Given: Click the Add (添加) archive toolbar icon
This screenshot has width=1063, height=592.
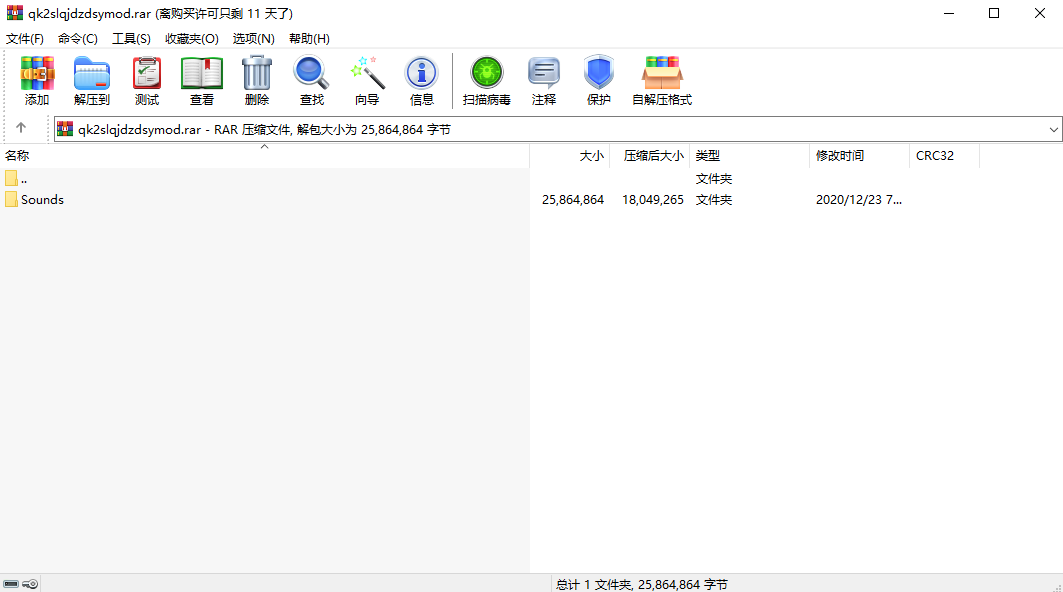Looking at the screenshot, I should 37,73.
